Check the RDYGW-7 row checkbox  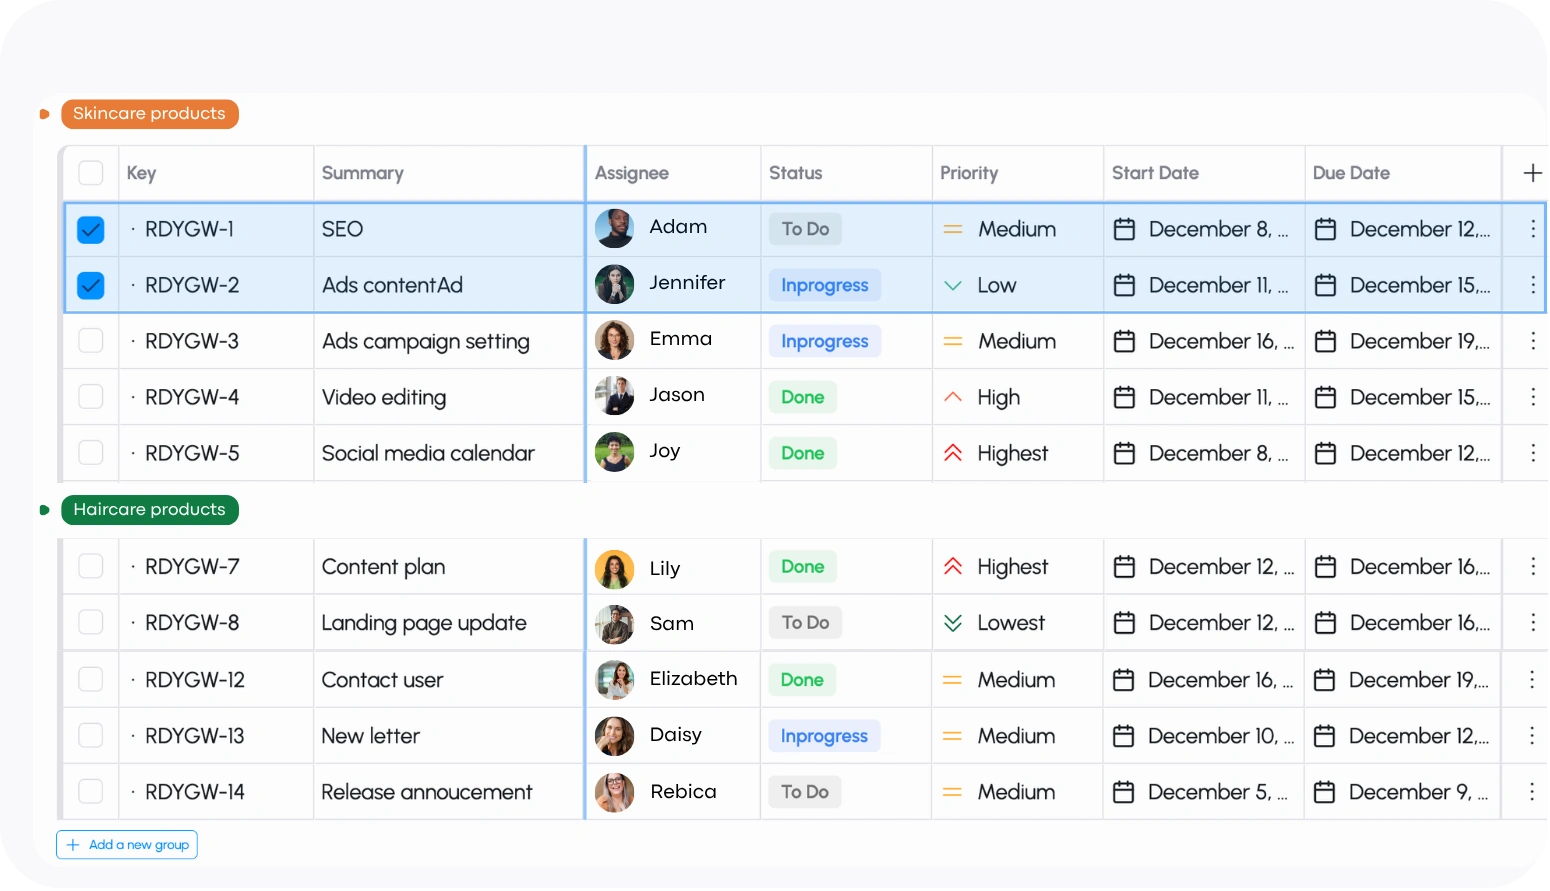[x=91, y=567]
